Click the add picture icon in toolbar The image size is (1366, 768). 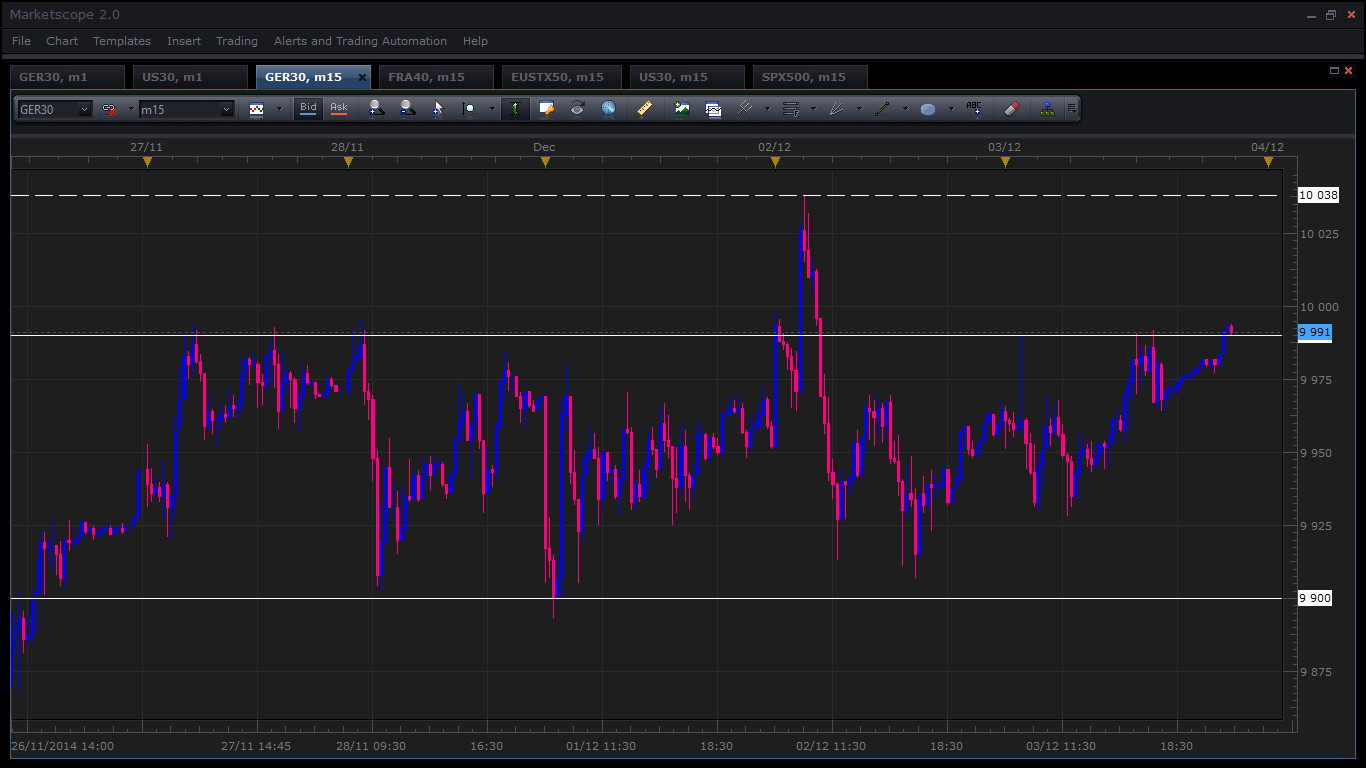tap(682, 108)
